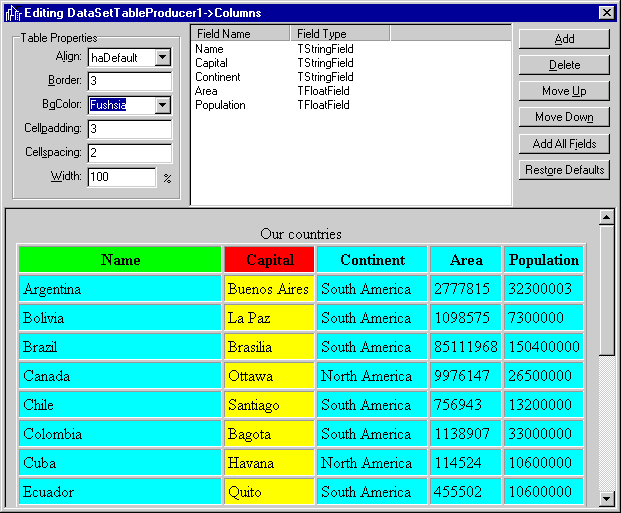This screenshot has height=513, width=621.
Task: Click the red Capital header cell
Action: [270, 260]
